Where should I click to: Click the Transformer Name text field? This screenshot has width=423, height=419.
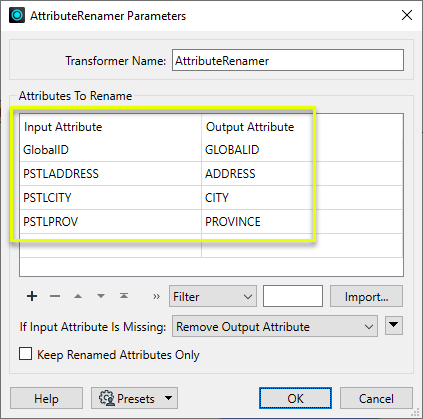[x=288, y=60]
